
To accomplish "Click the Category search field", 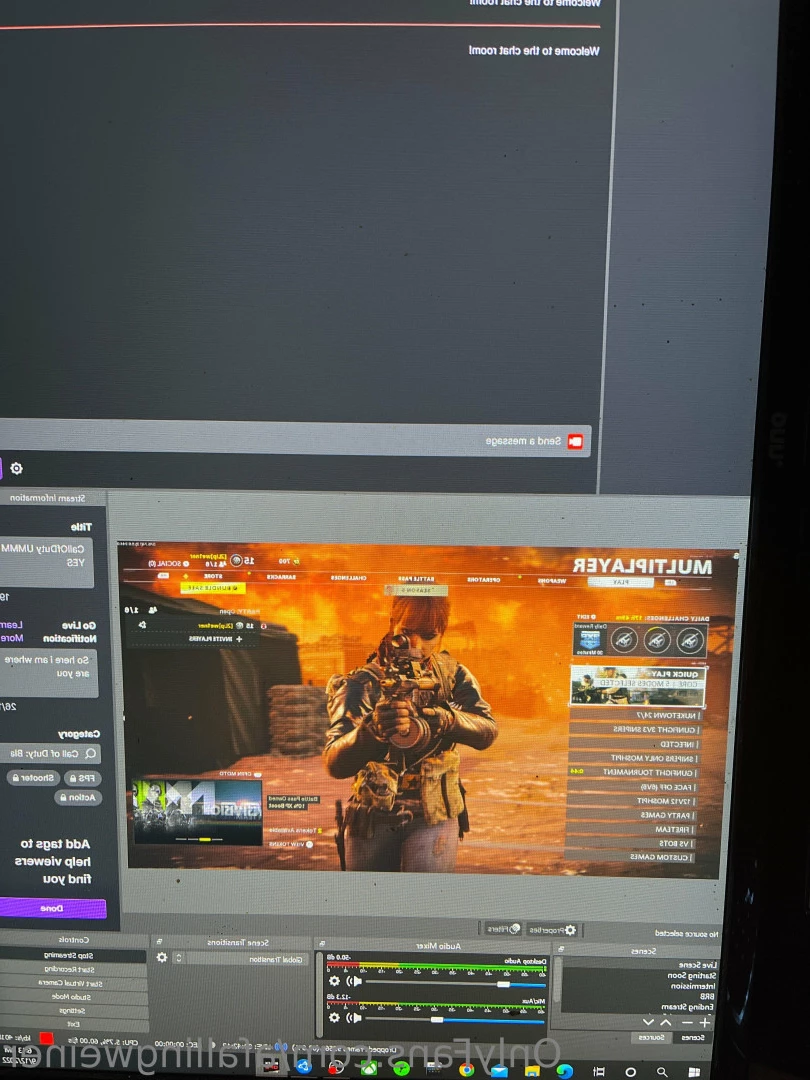I will point(50,754).
